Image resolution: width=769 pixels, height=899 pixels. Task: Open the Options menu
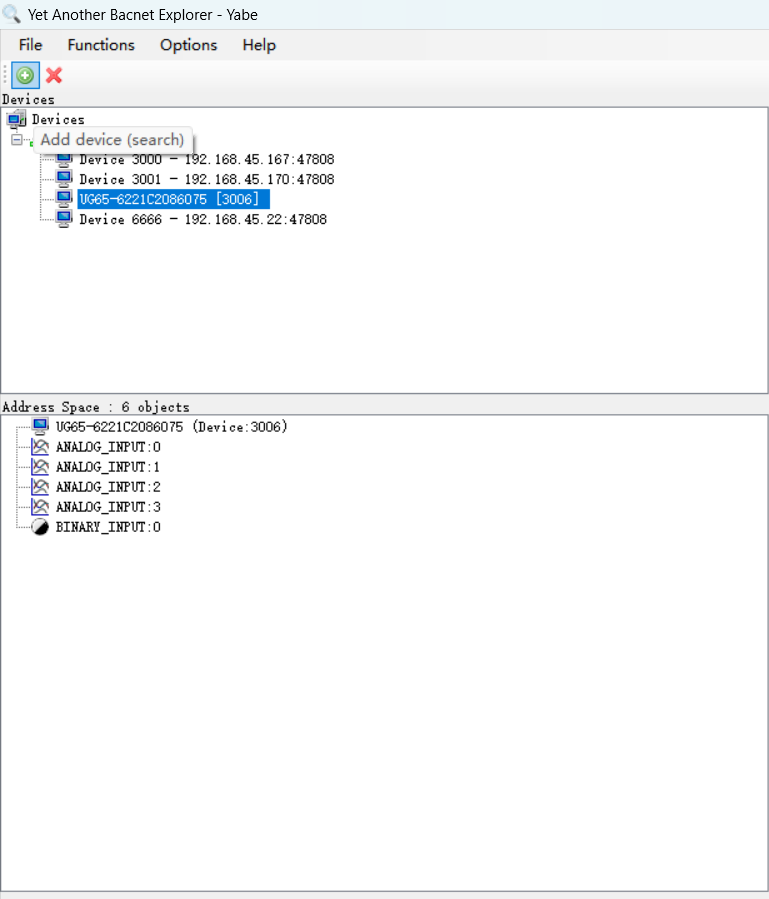coord(188,45)
